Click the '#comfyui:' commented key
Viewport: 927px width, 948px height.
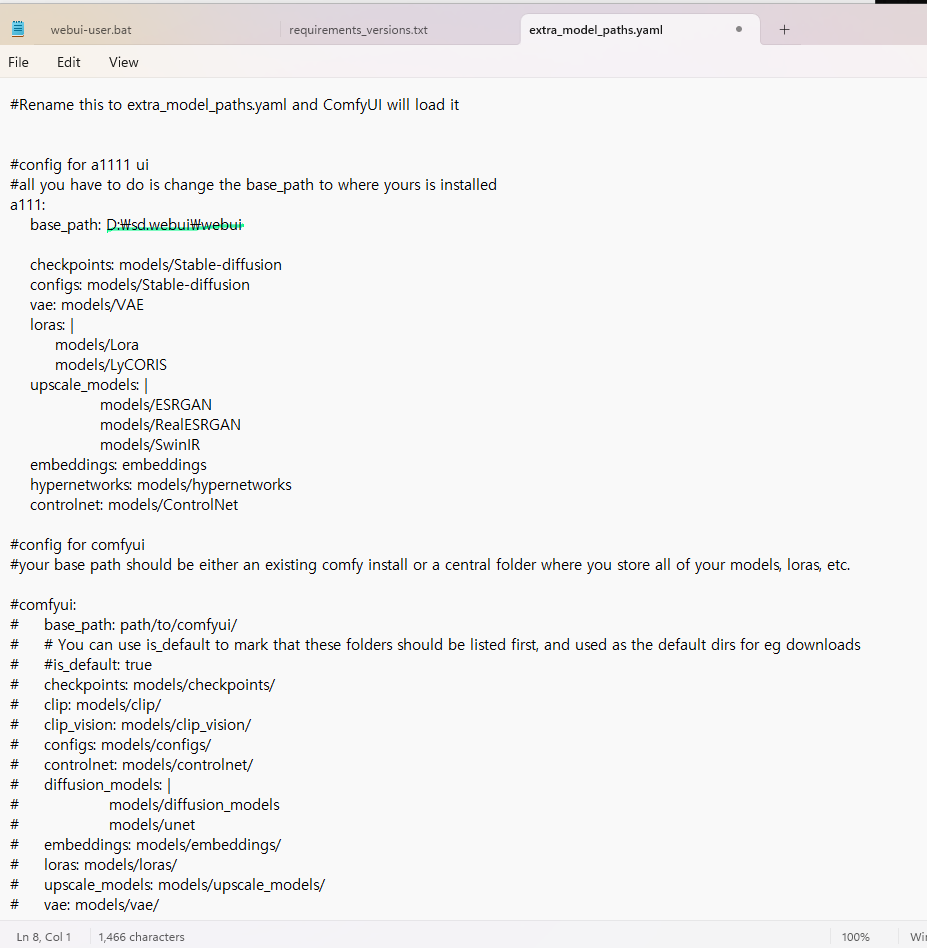coord(43,605)
